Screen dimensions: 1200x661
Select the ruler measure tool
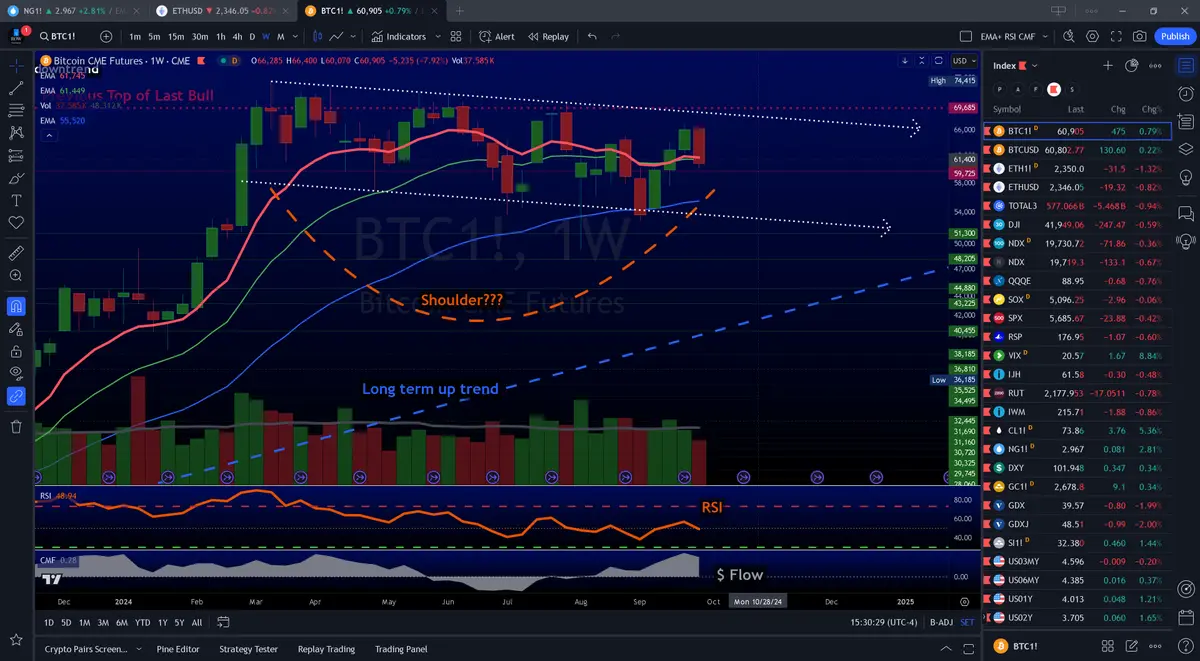pos(16,252)
